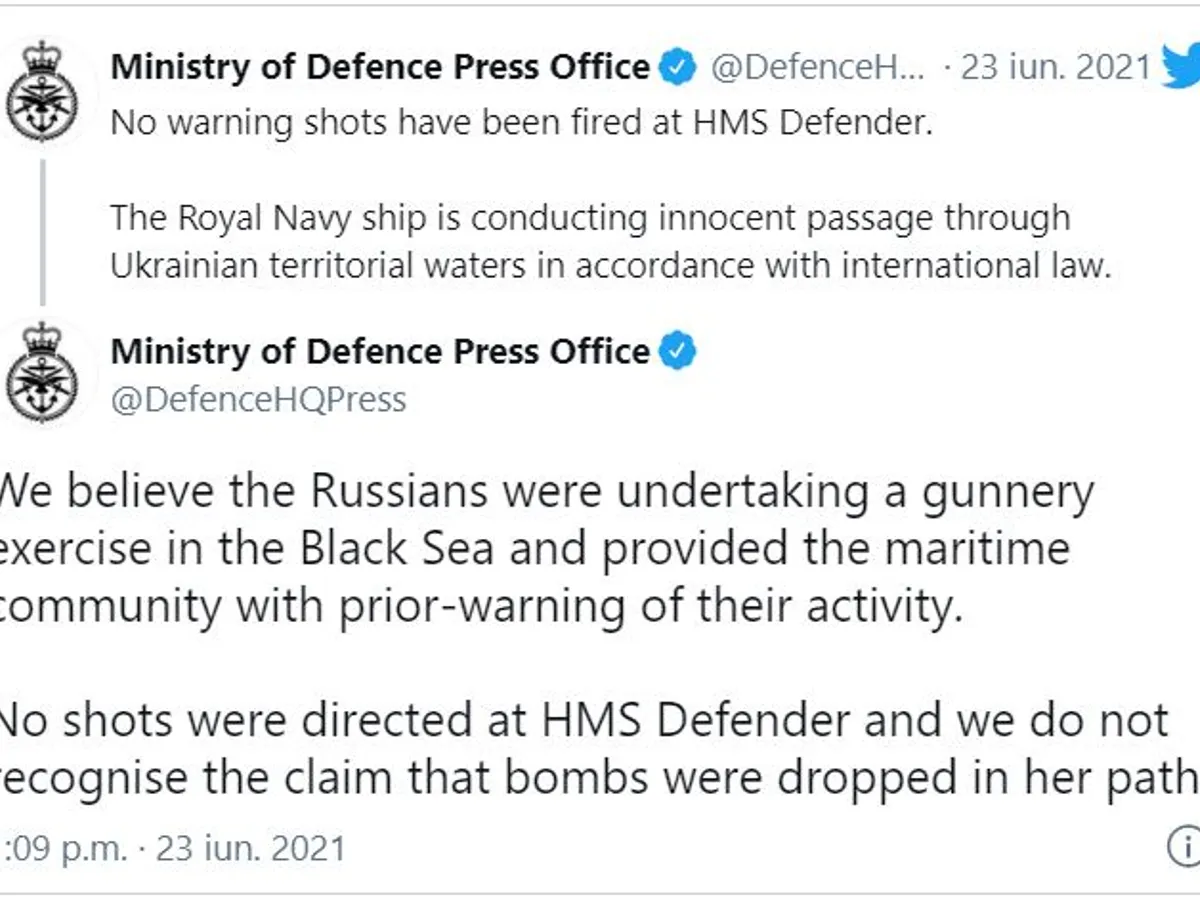The image size is (1200, 900).
Task: Open the Ministry of Defence Press Office name above @DefenceHQPress
Action: point(380,352)
